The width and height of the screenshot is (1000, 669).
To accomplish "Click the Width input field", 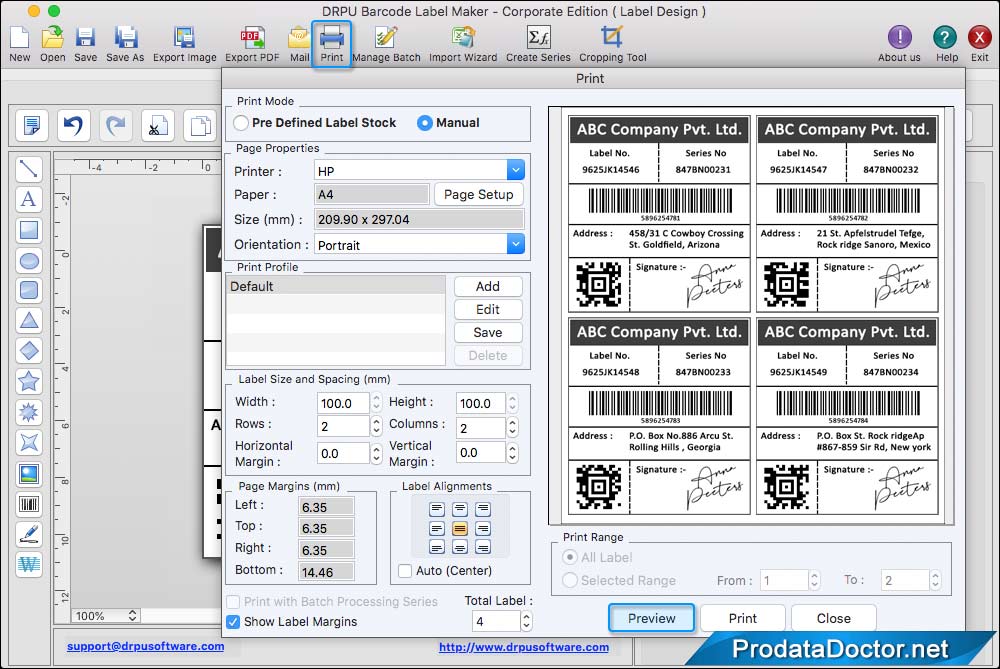I will [x=343, y=403].
